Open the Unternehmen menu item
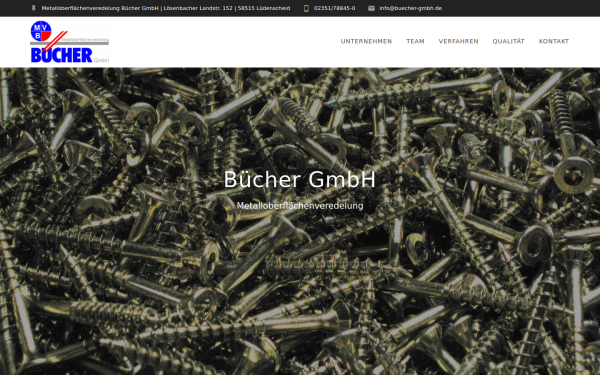This screenshot has height=375, width=600. pos(366,41)
